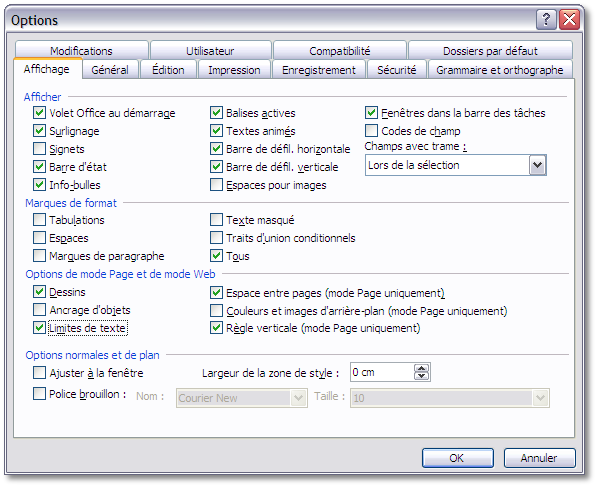597x487 pixels.
Task: Enable Espaces pour images checkbox
Action: 216,185
